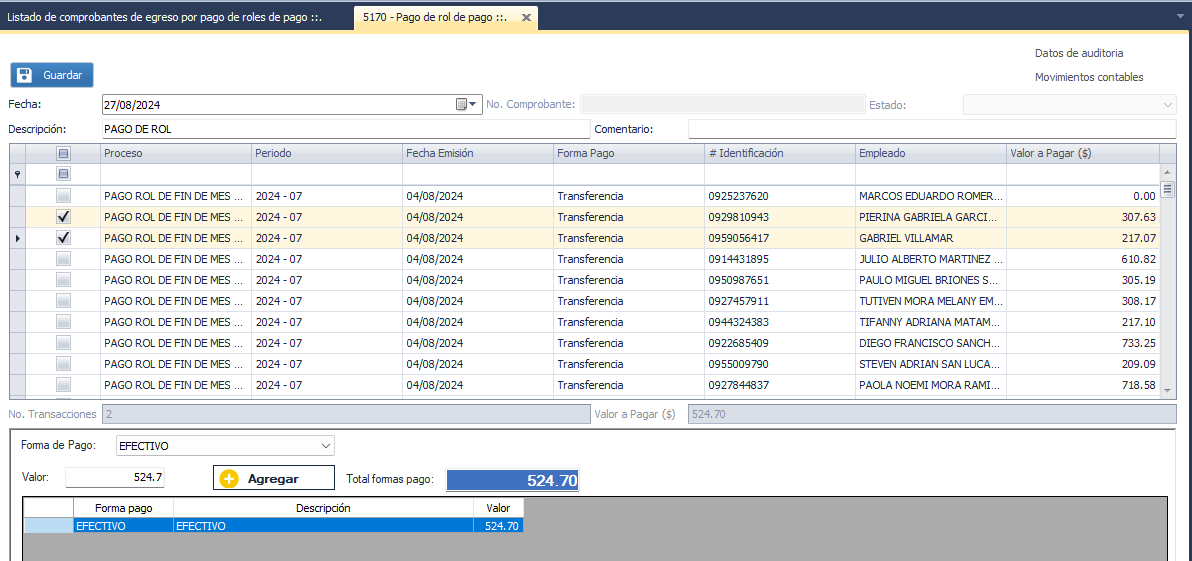This screenshot has width=1192, height=561.
Task: Open Datos de auditoria link
Action: (x=1078, y=53)
